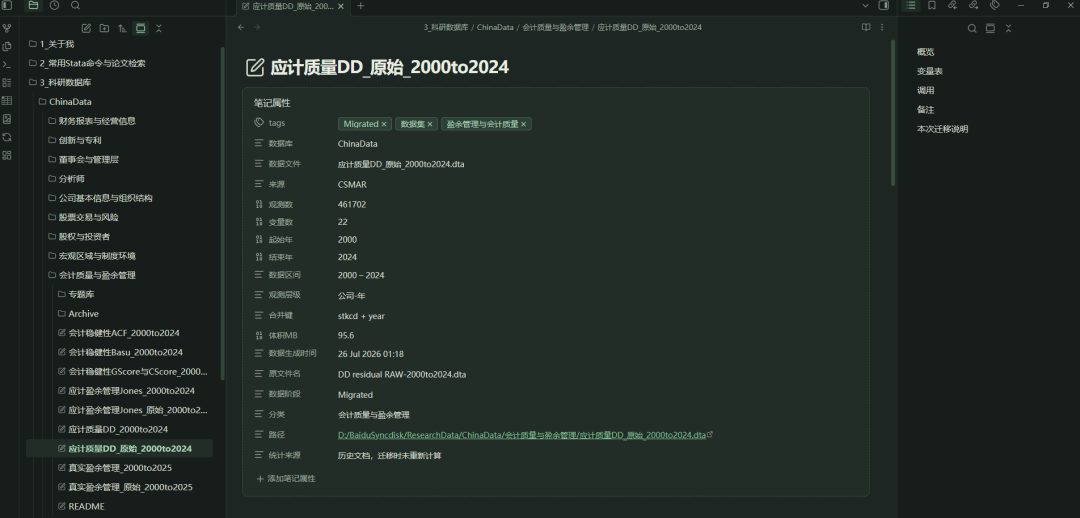The height and width of the screenshot is (518, 1080).
Task: Jump to 变量表 heading in outline
Action: [x=929, y=71]
